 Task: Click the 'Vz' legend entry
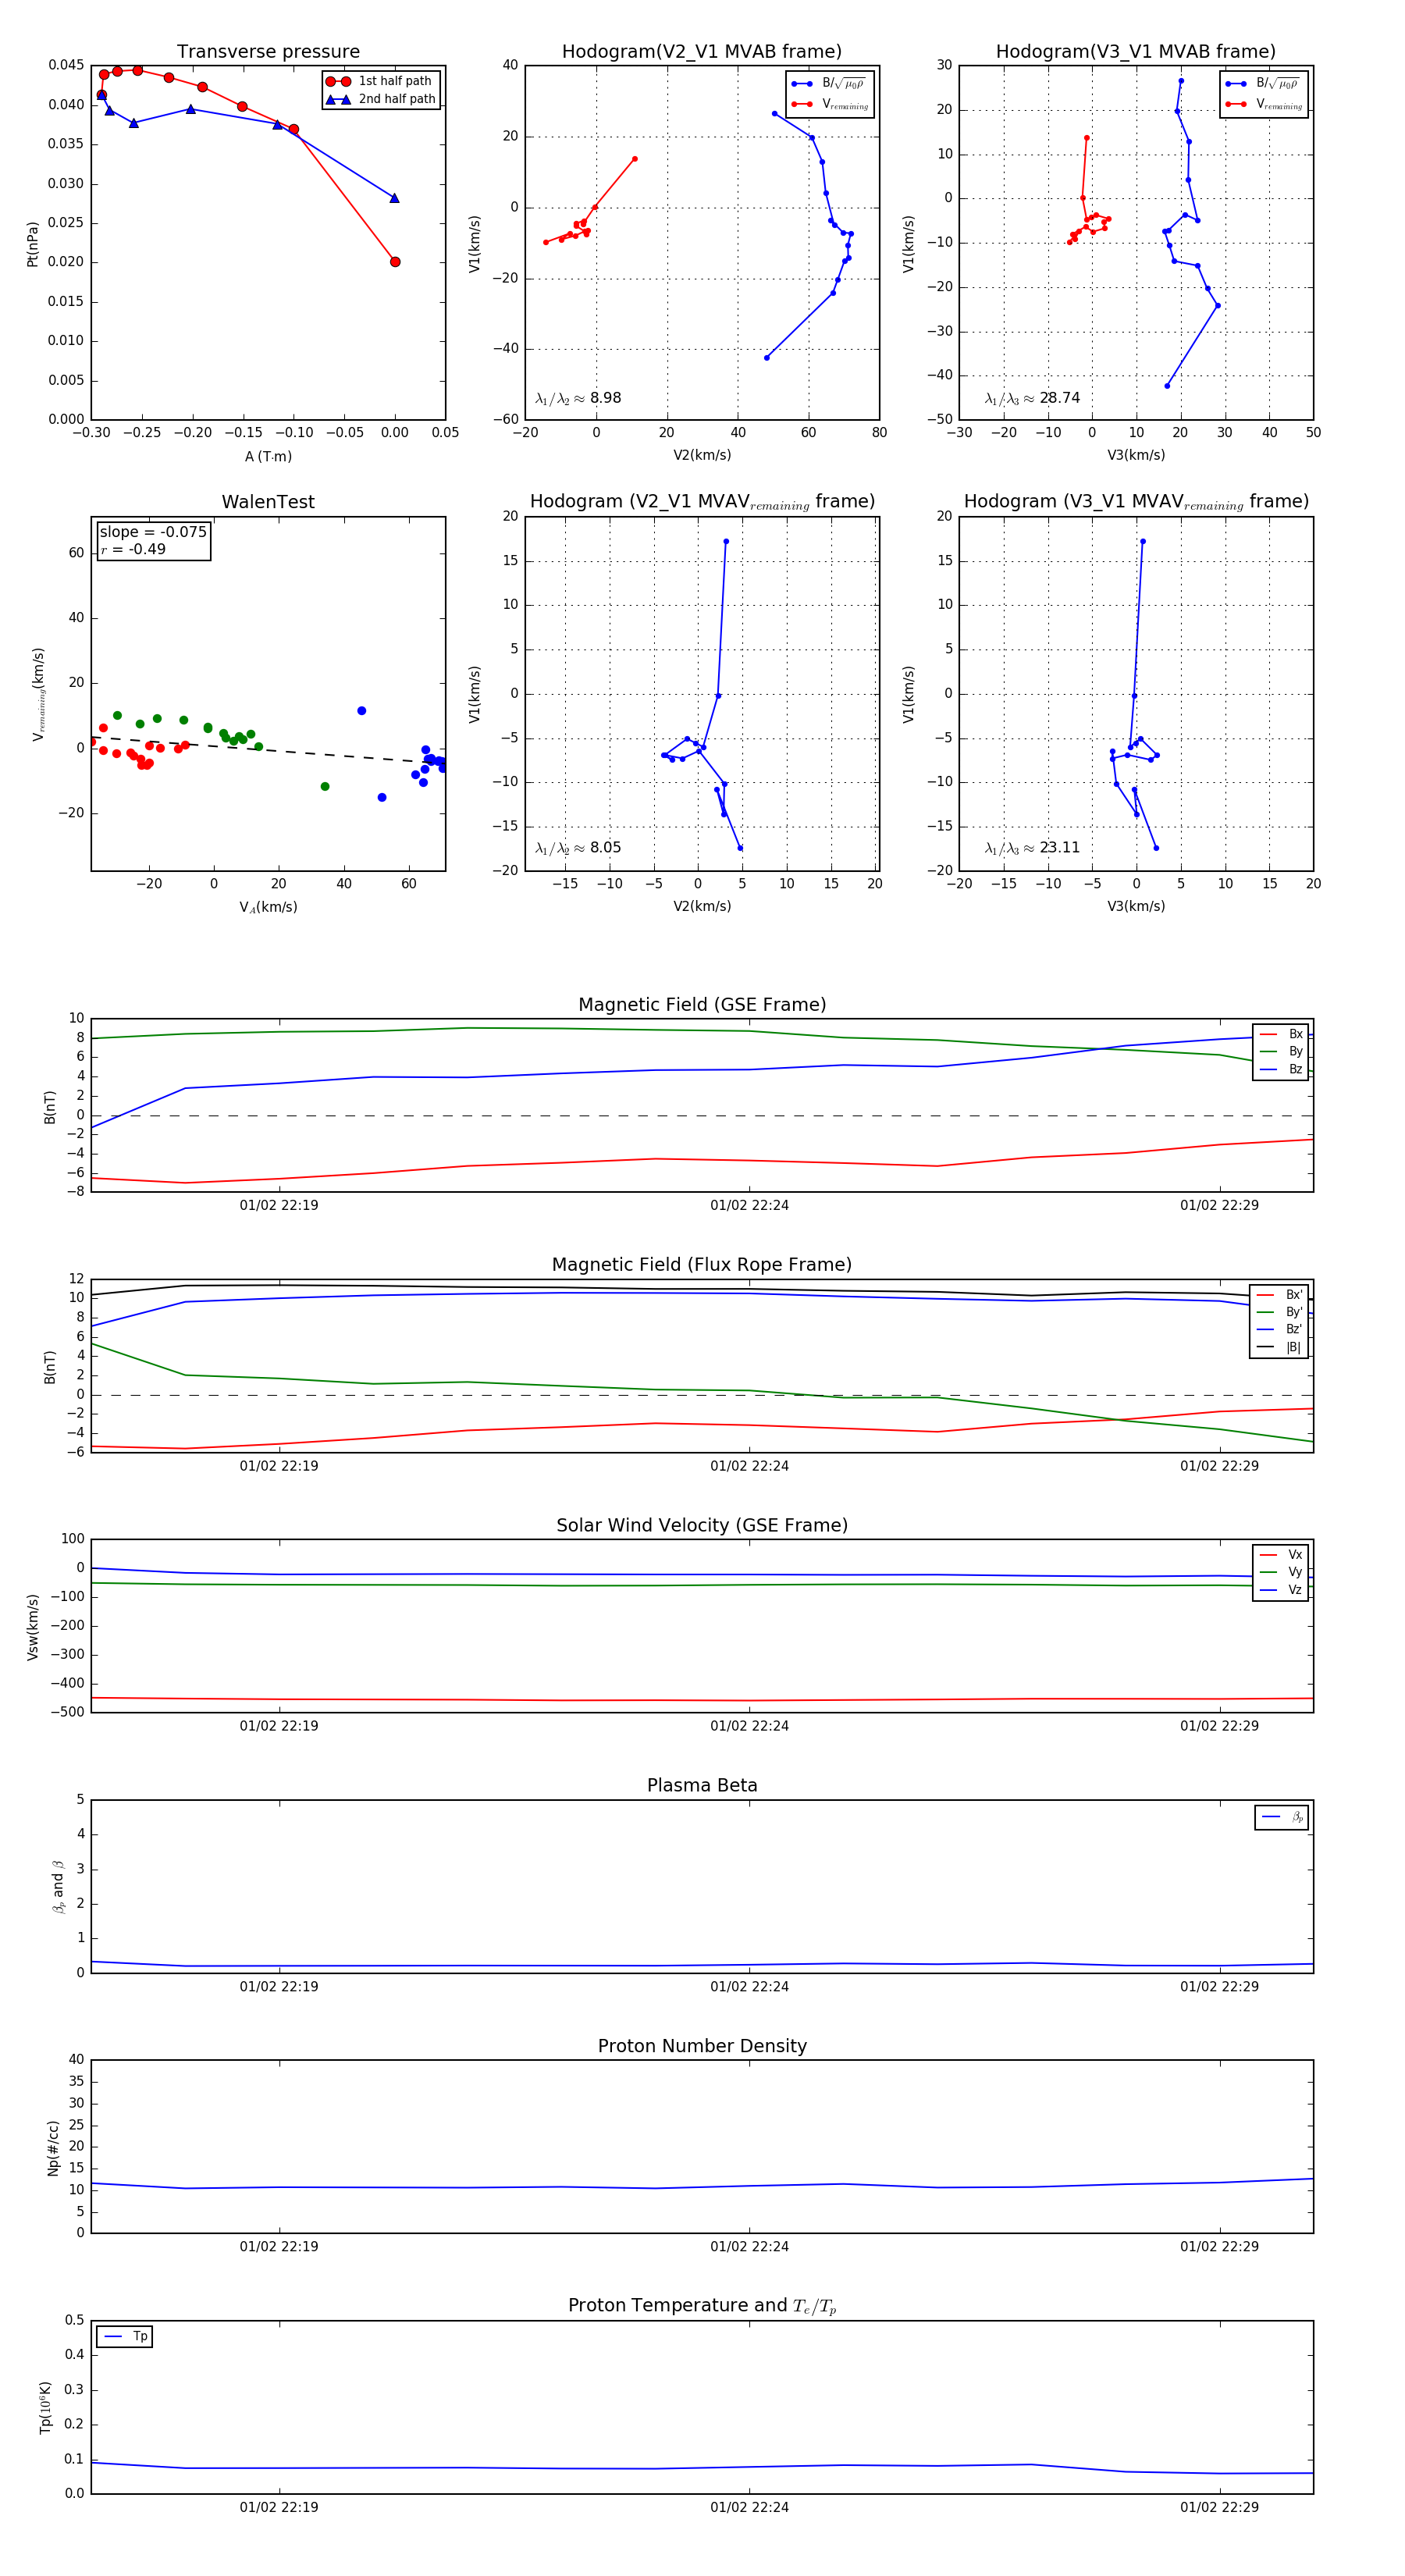[1281, 1590]
